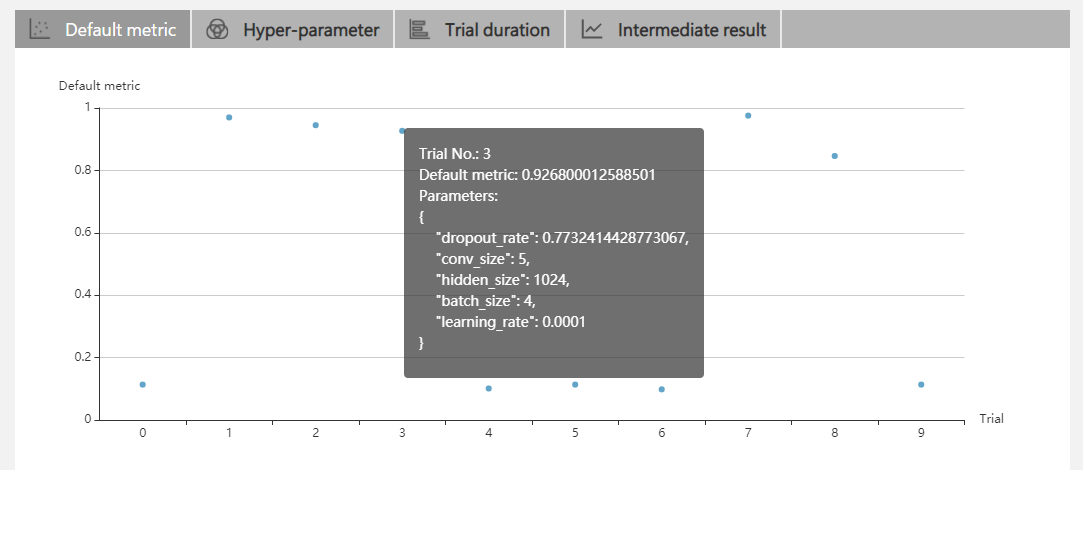Select the trial 9 data point
The height and width of the screenshot is (549, 1083).
(x=921, y=385)
